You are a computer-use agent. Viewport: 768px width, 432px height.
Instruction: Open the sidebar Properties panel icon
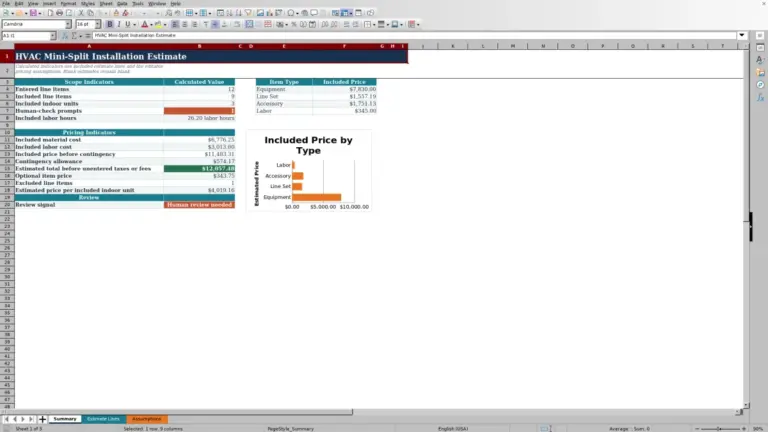pos(760,48)
